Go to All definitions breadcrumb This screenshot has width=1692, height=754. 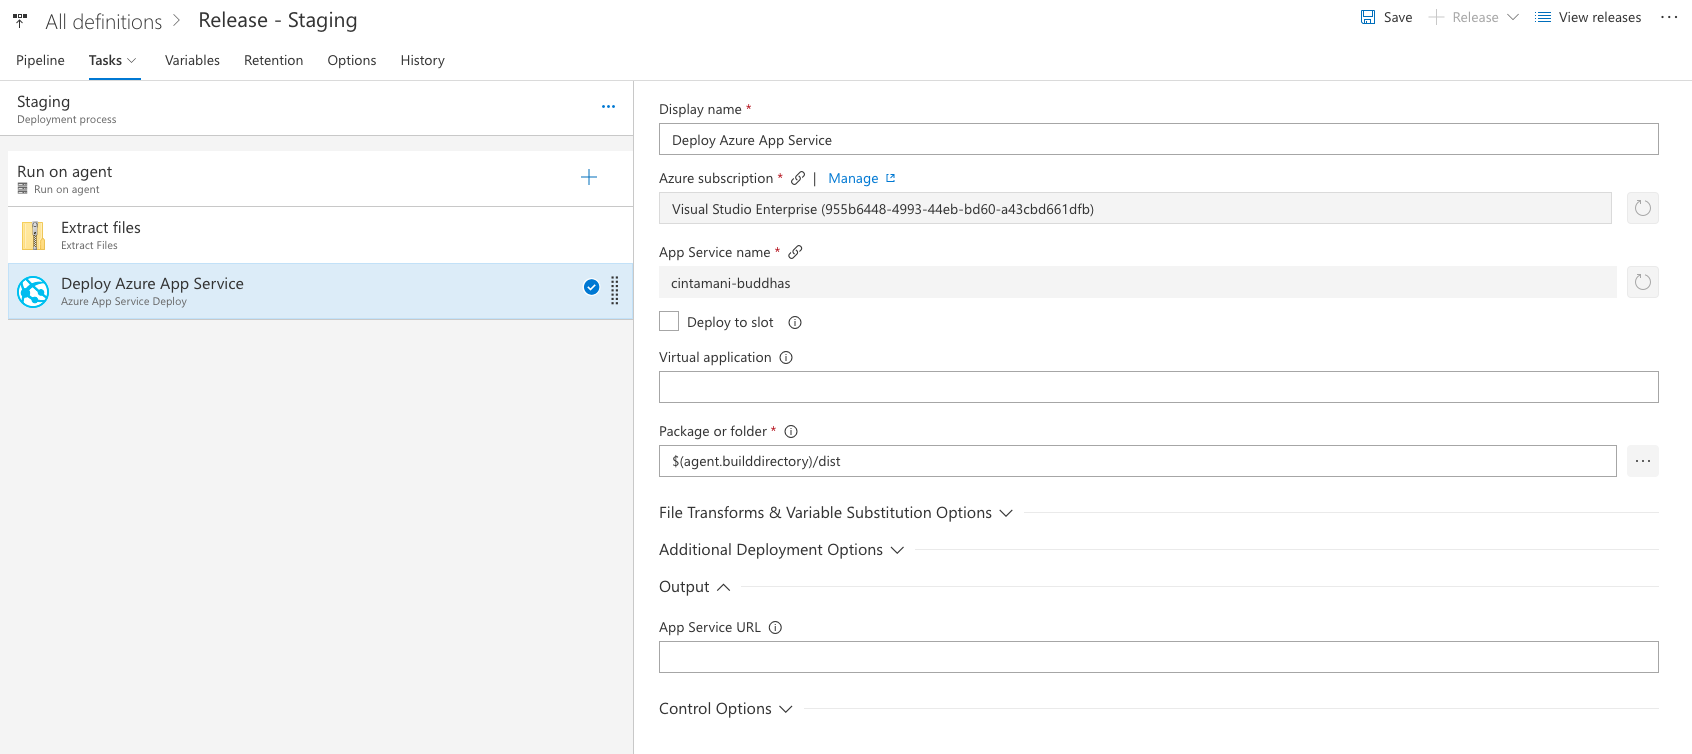[103, 21]
